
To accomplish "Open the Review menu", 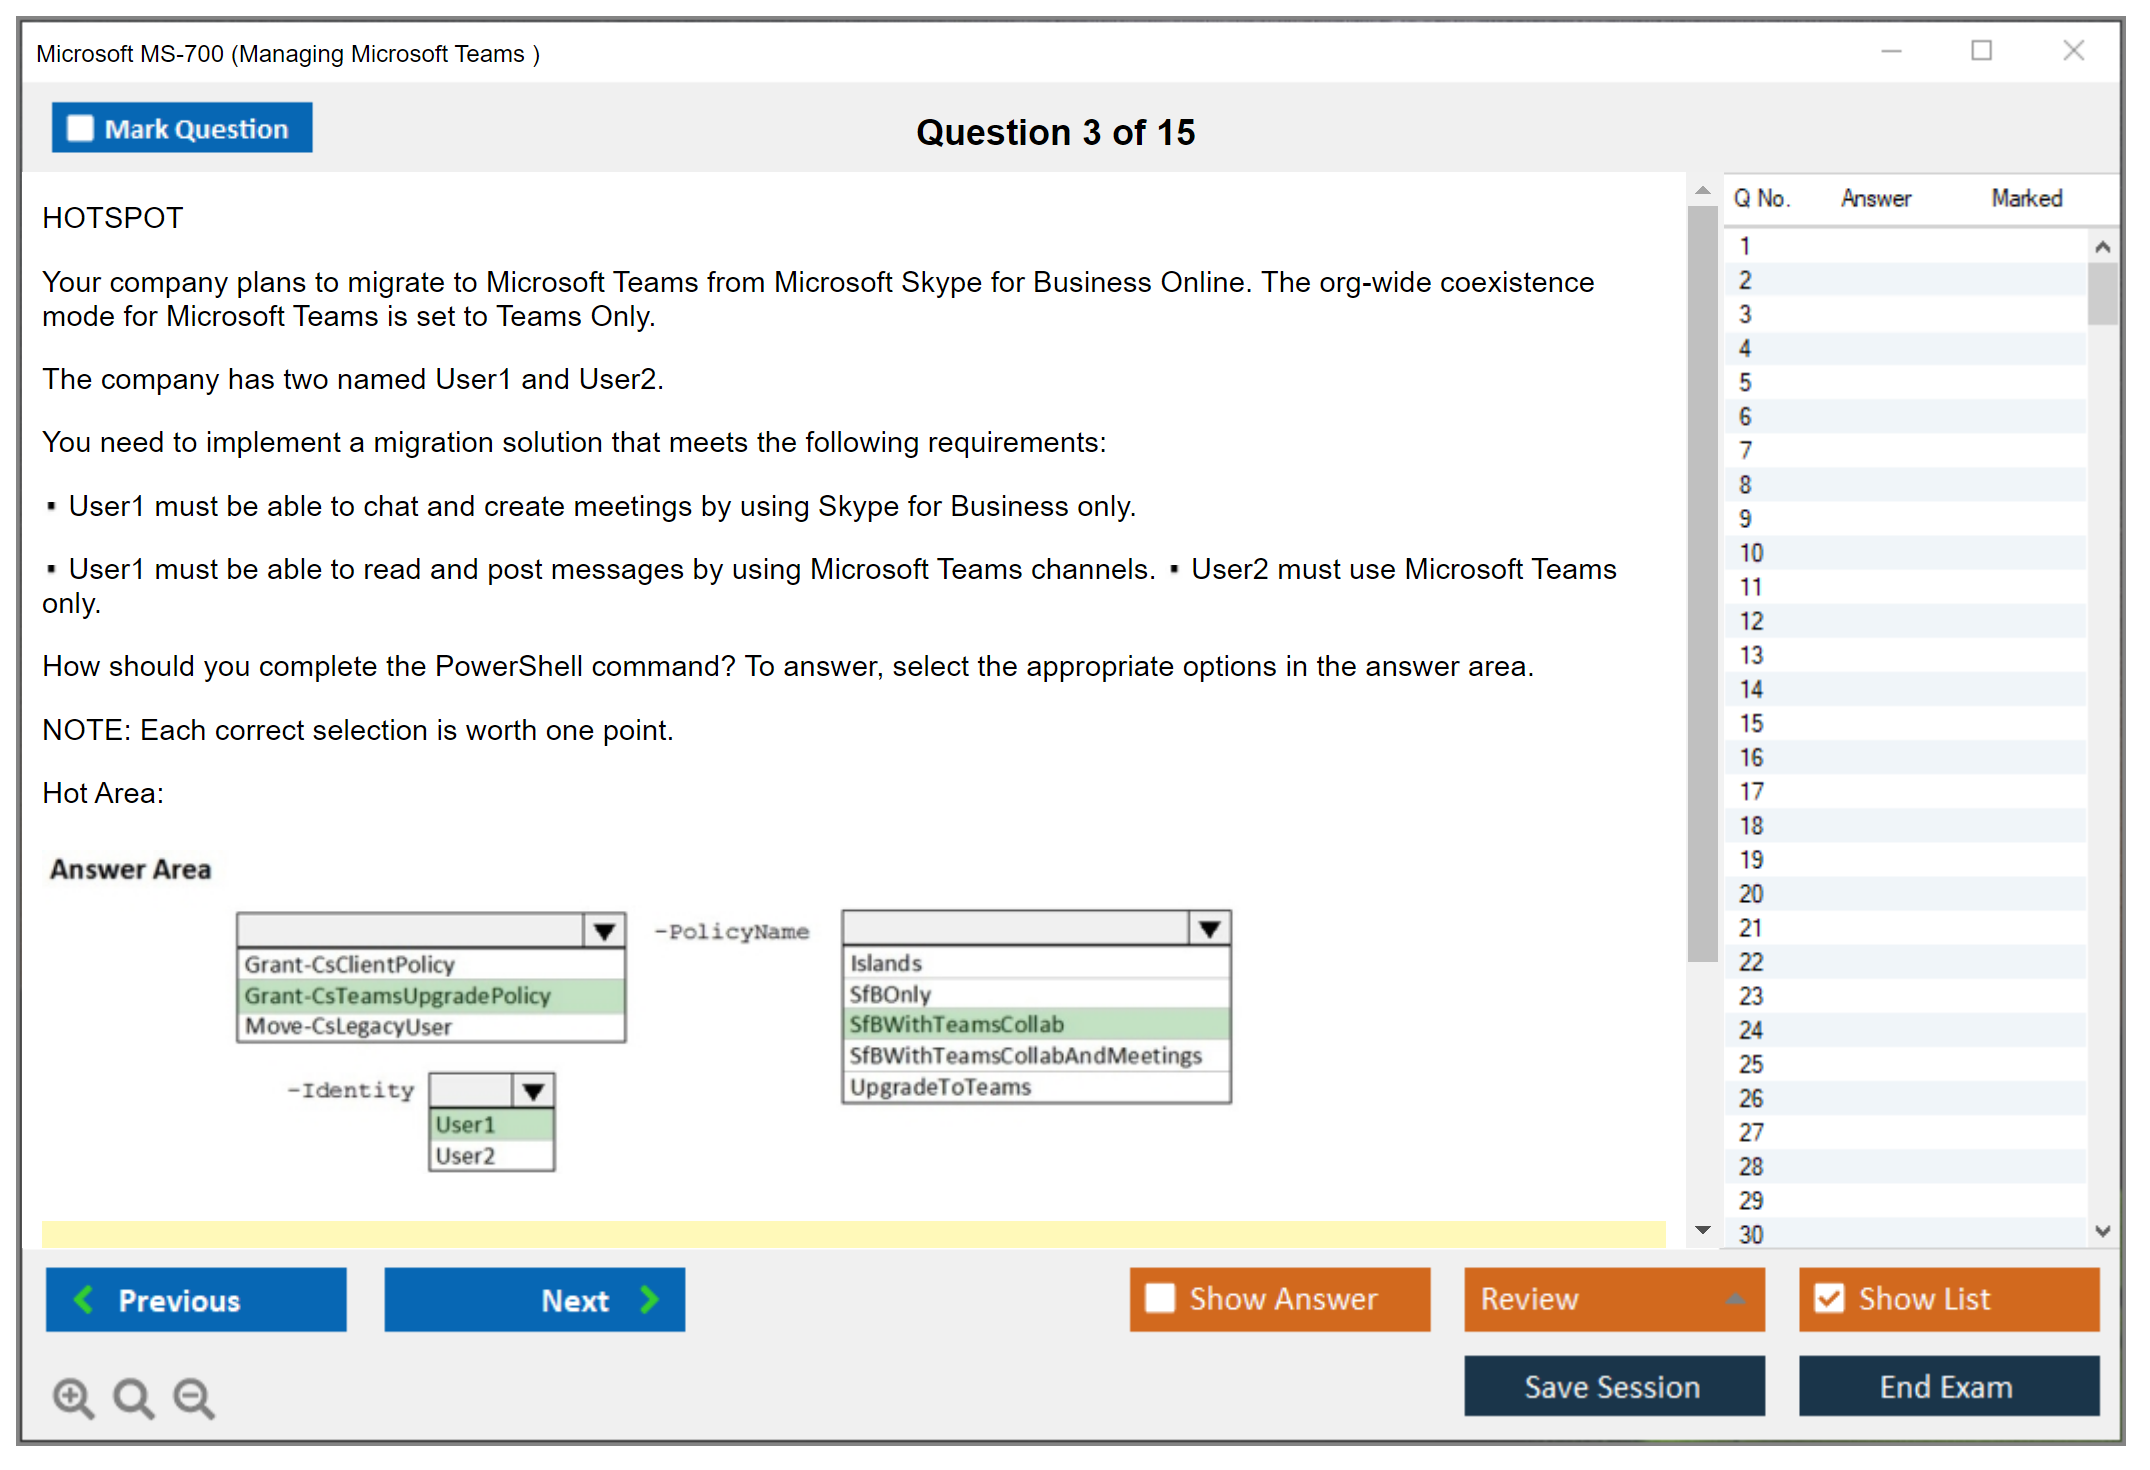I will (1613, 1299).
